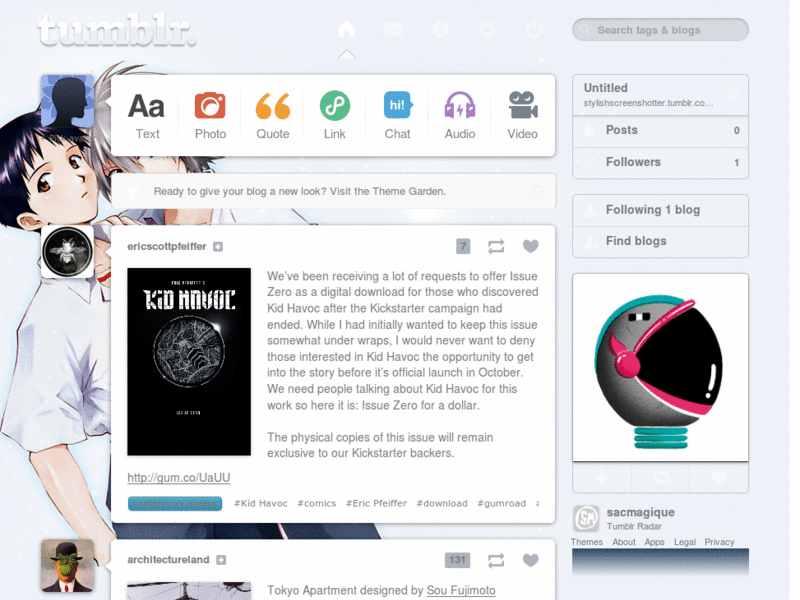Open the architectureland avatar thumbnail
800x600 pixels.
(x=67, y=565)
